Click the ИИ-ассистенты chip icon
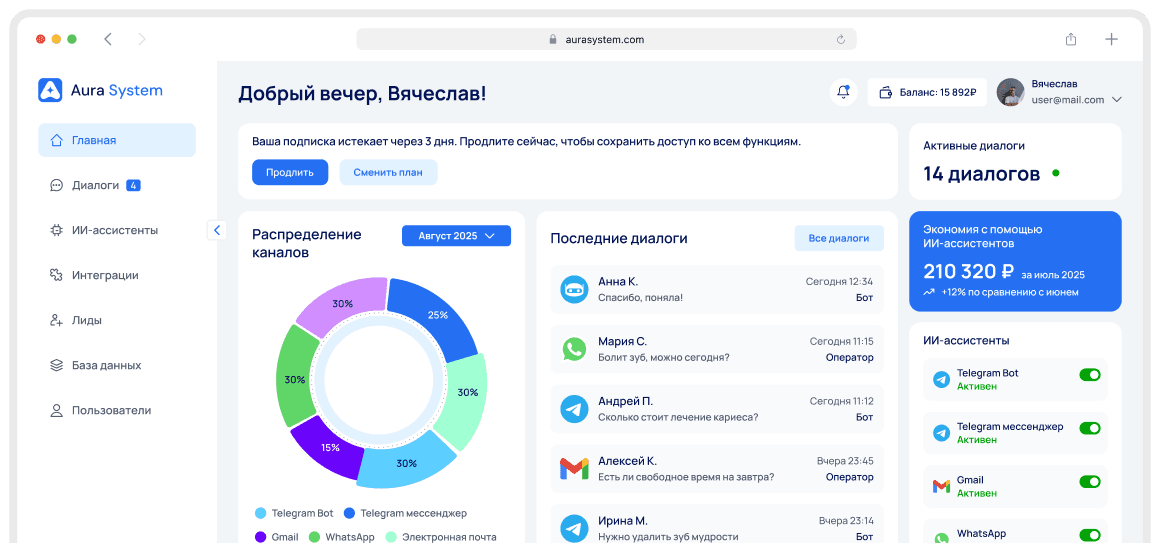This screenshot has height=543, width=1161. pos(56,230)
